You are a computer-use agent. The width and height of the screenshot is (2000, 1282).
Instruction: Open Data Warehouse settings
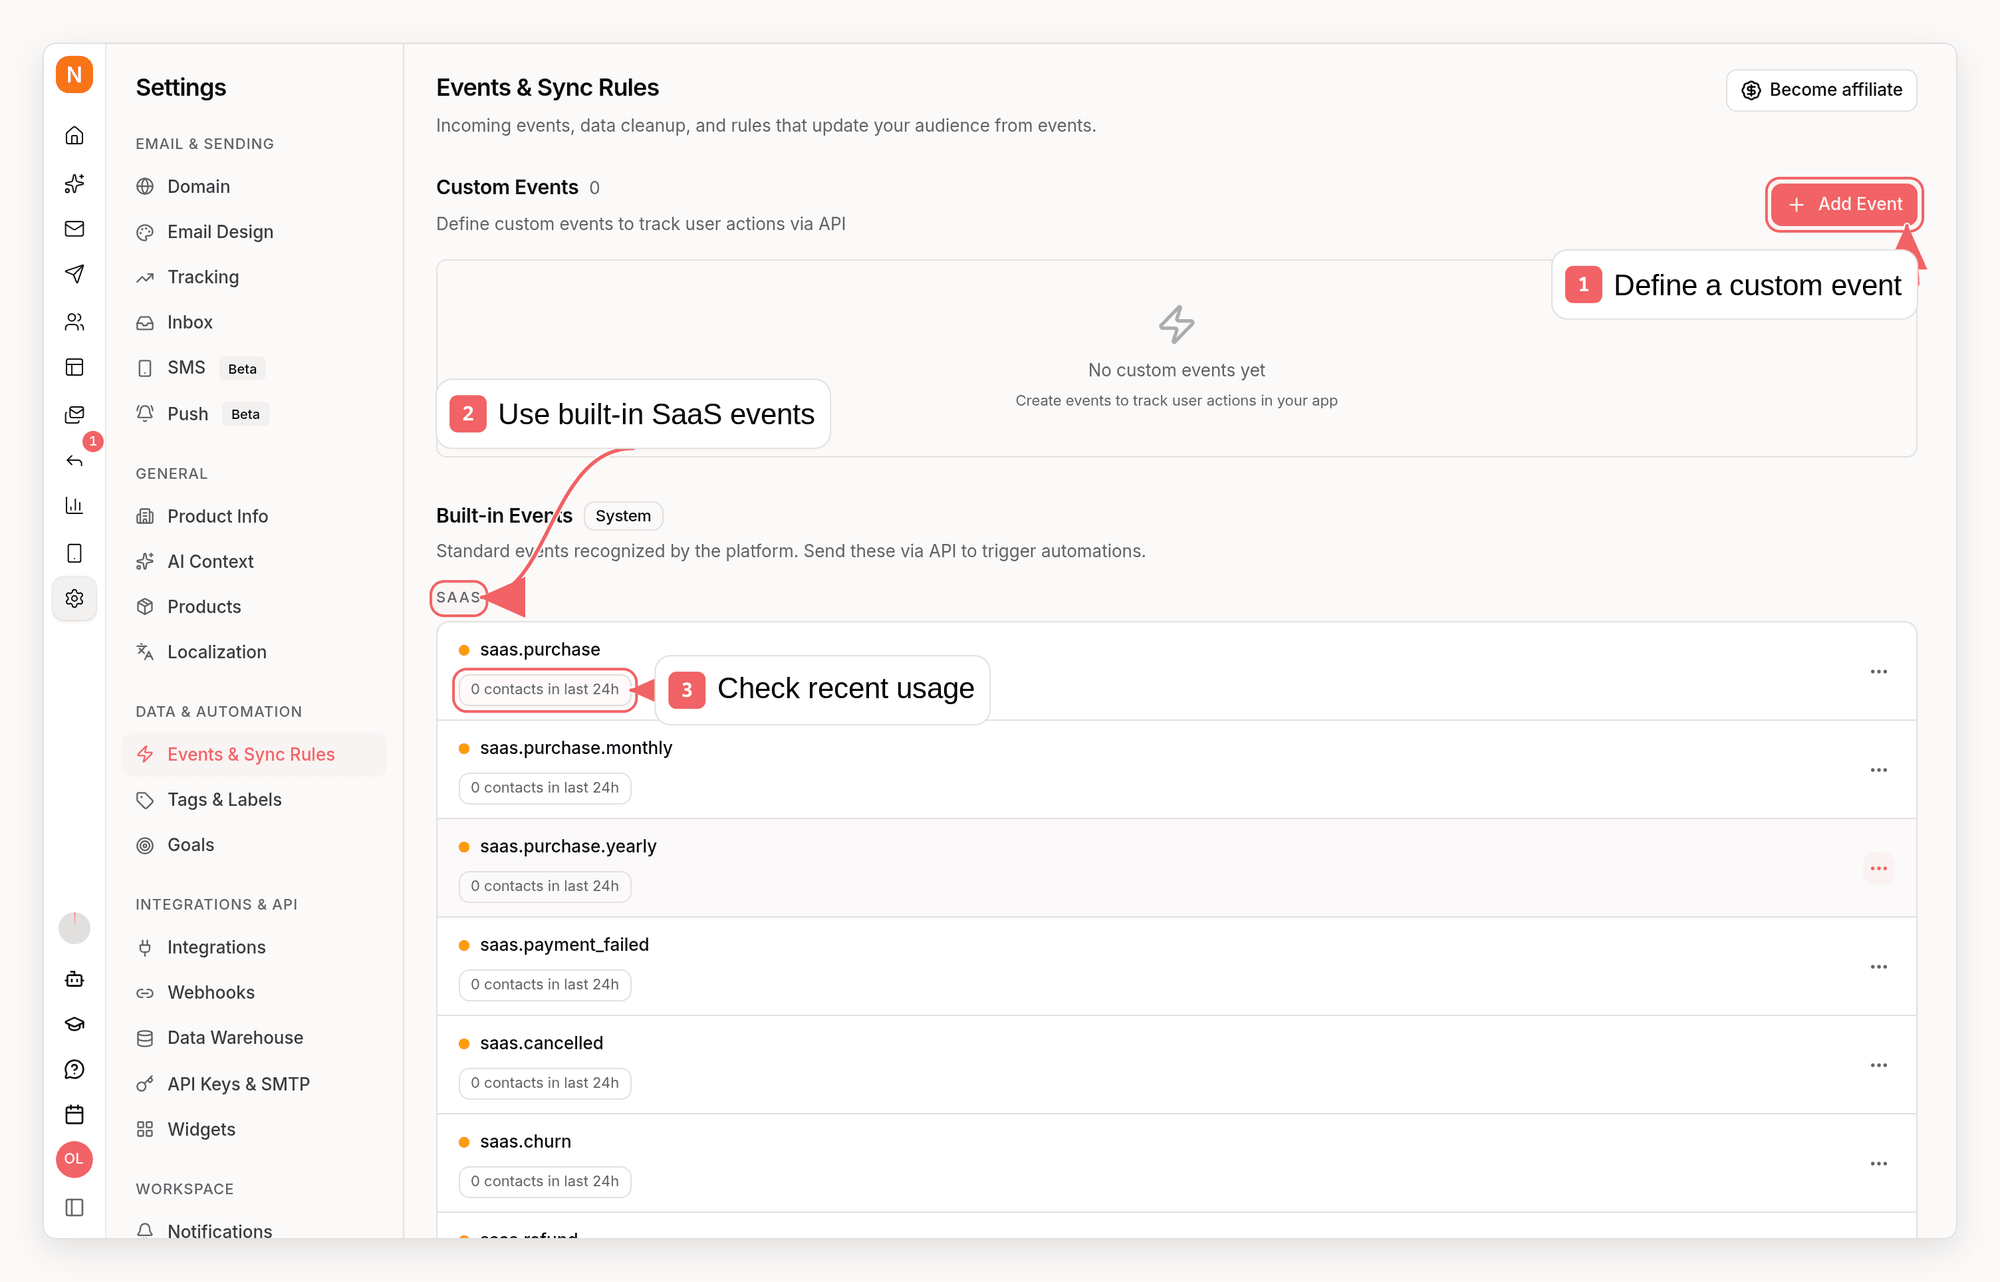tap(254, 1038)
